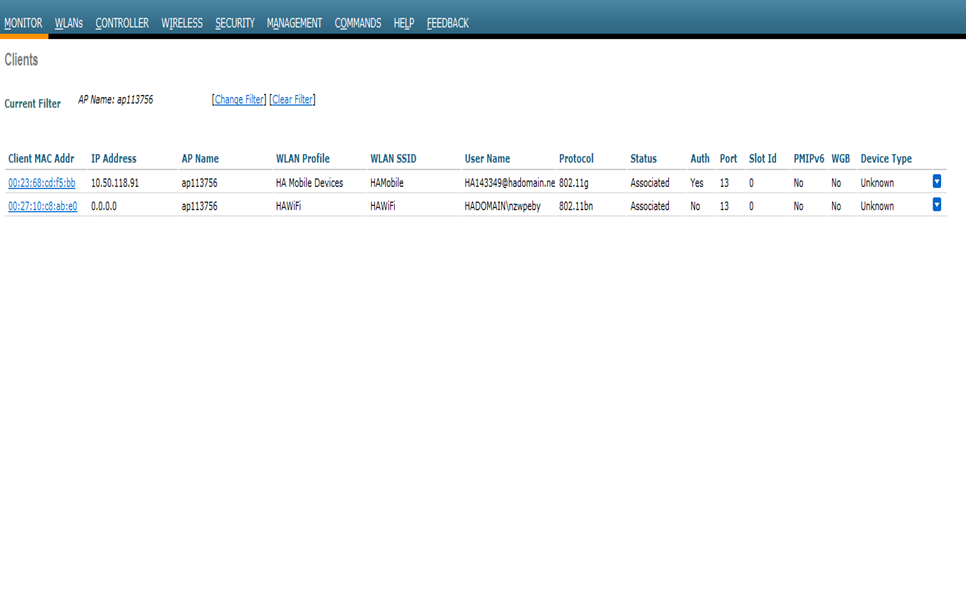Screen dimensions: 966x597
Task: Open the COMMANDS menu
Action: click(x=358, y=23)
